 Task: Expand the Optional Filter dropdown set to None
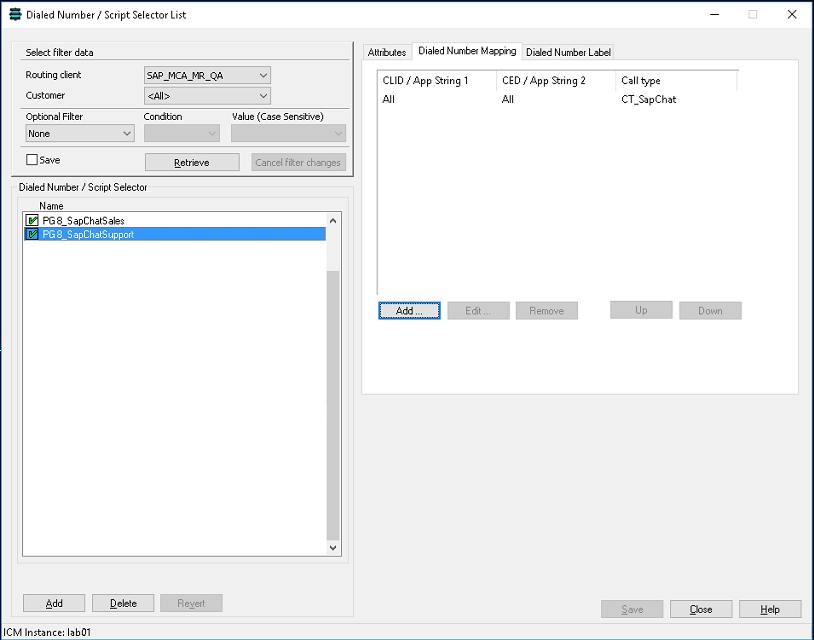[x=80, y=133]
